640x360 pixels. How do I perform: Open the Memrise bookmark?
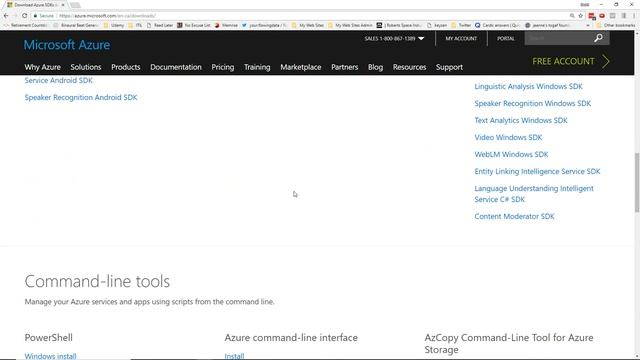226,25
